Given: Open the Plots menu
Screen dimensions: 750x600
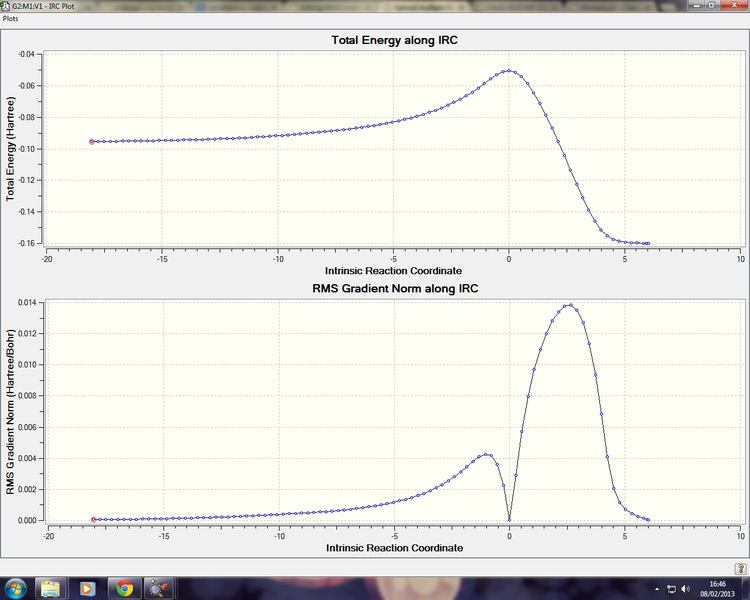Looking at the screenshot, I should (11, 19).
